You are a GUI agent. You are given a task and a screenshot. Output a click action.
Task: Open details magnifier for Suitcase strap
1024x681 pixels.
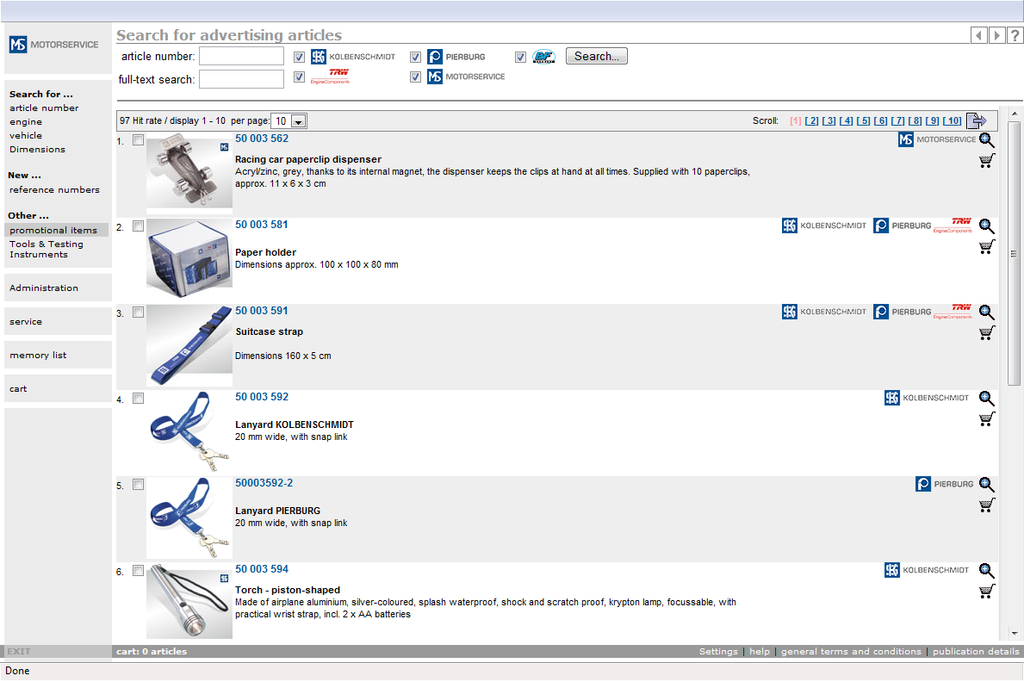[986, 312]
